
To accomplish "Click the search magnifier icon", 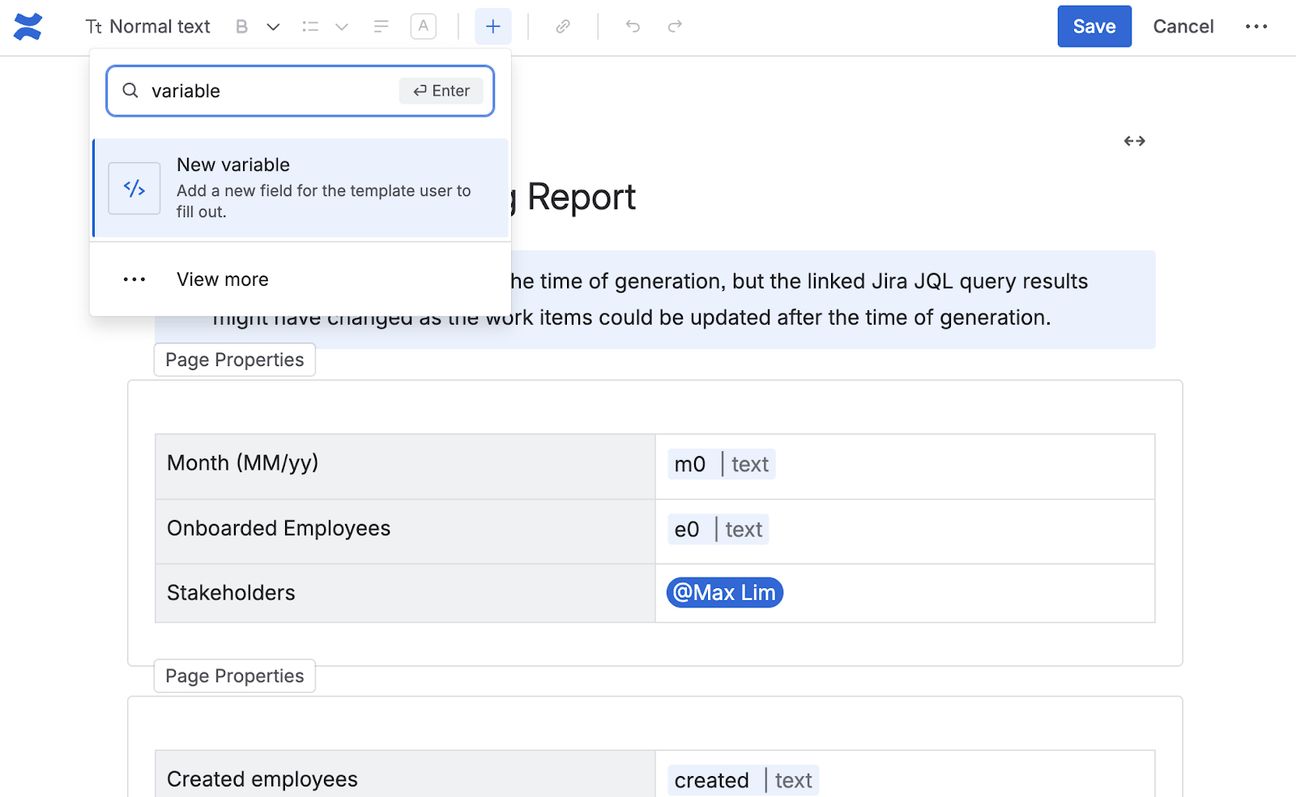I will click(x=130, y=91).
